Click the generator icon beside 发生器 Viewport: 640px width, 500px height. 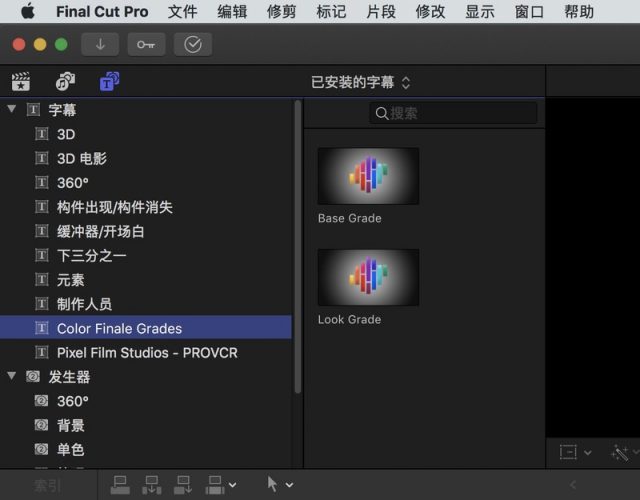33,376
